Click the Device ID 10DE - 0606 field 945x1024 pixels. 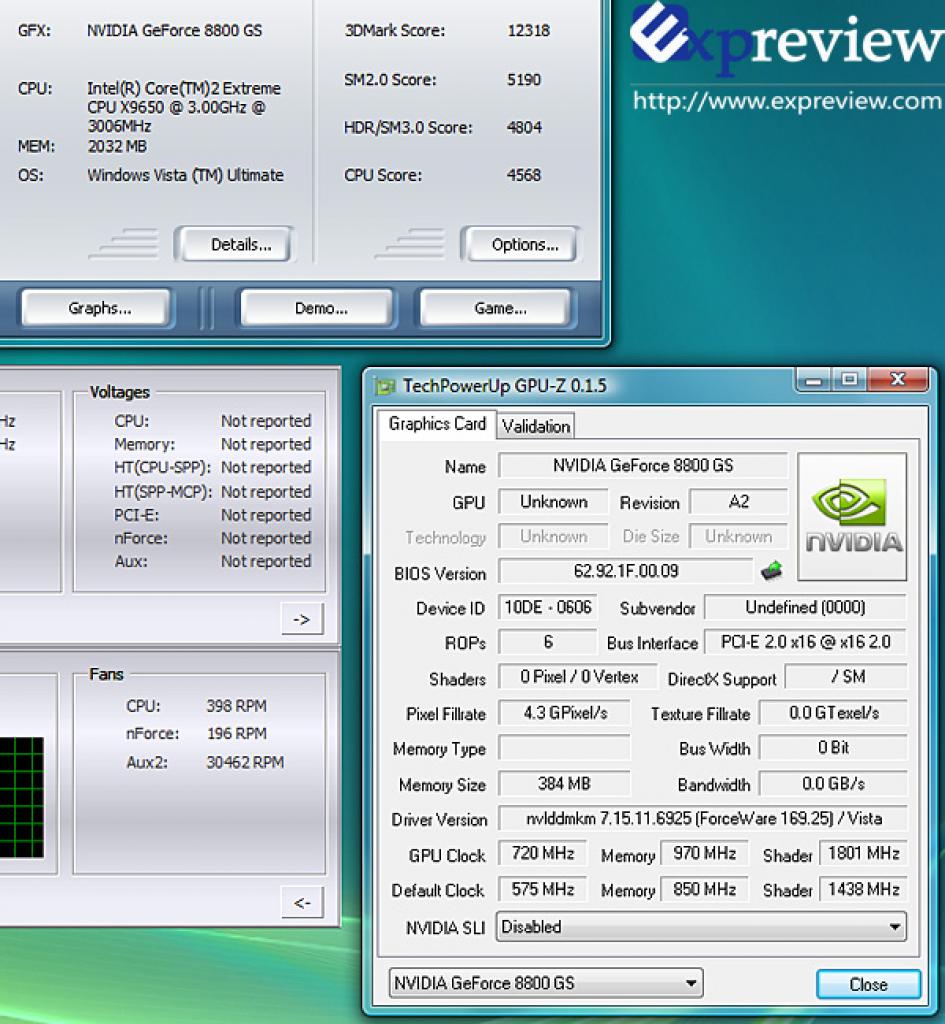pyautogui.click(x=547, y=607)
